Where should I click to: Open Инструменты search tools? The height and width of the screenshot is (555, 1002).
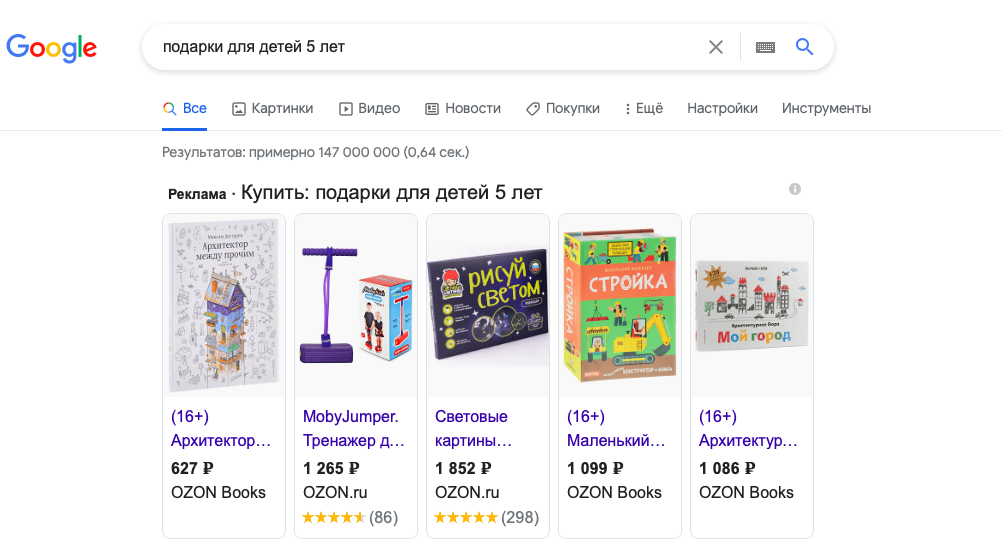(x=826, y=108)
